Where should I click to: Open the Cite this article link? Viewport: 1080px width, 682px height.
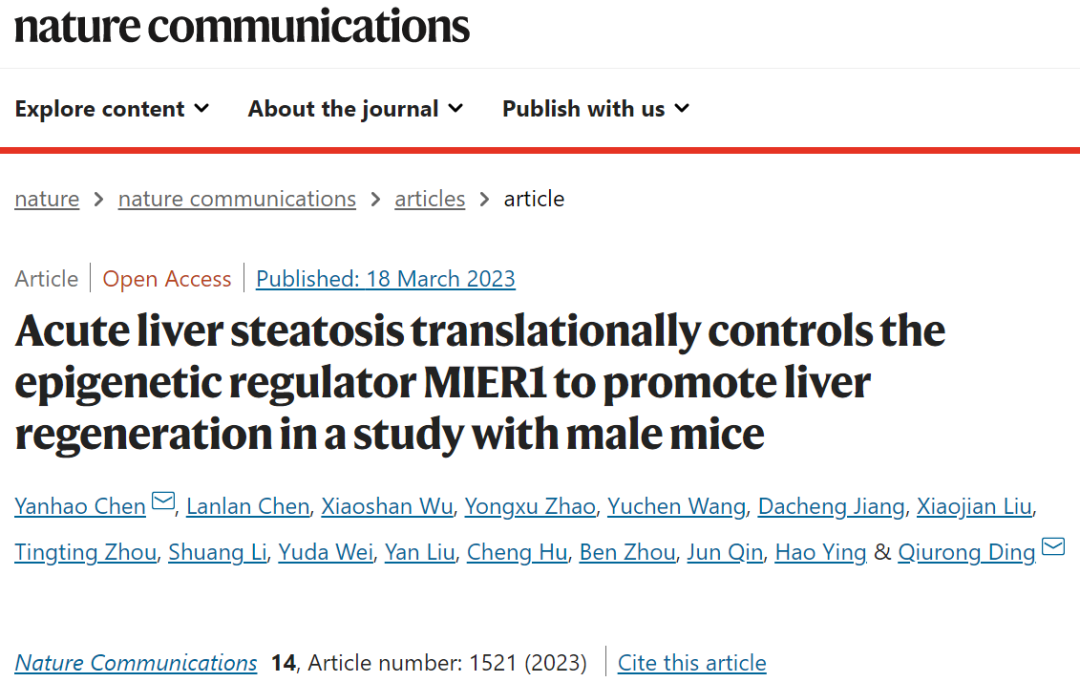point(692,663)
